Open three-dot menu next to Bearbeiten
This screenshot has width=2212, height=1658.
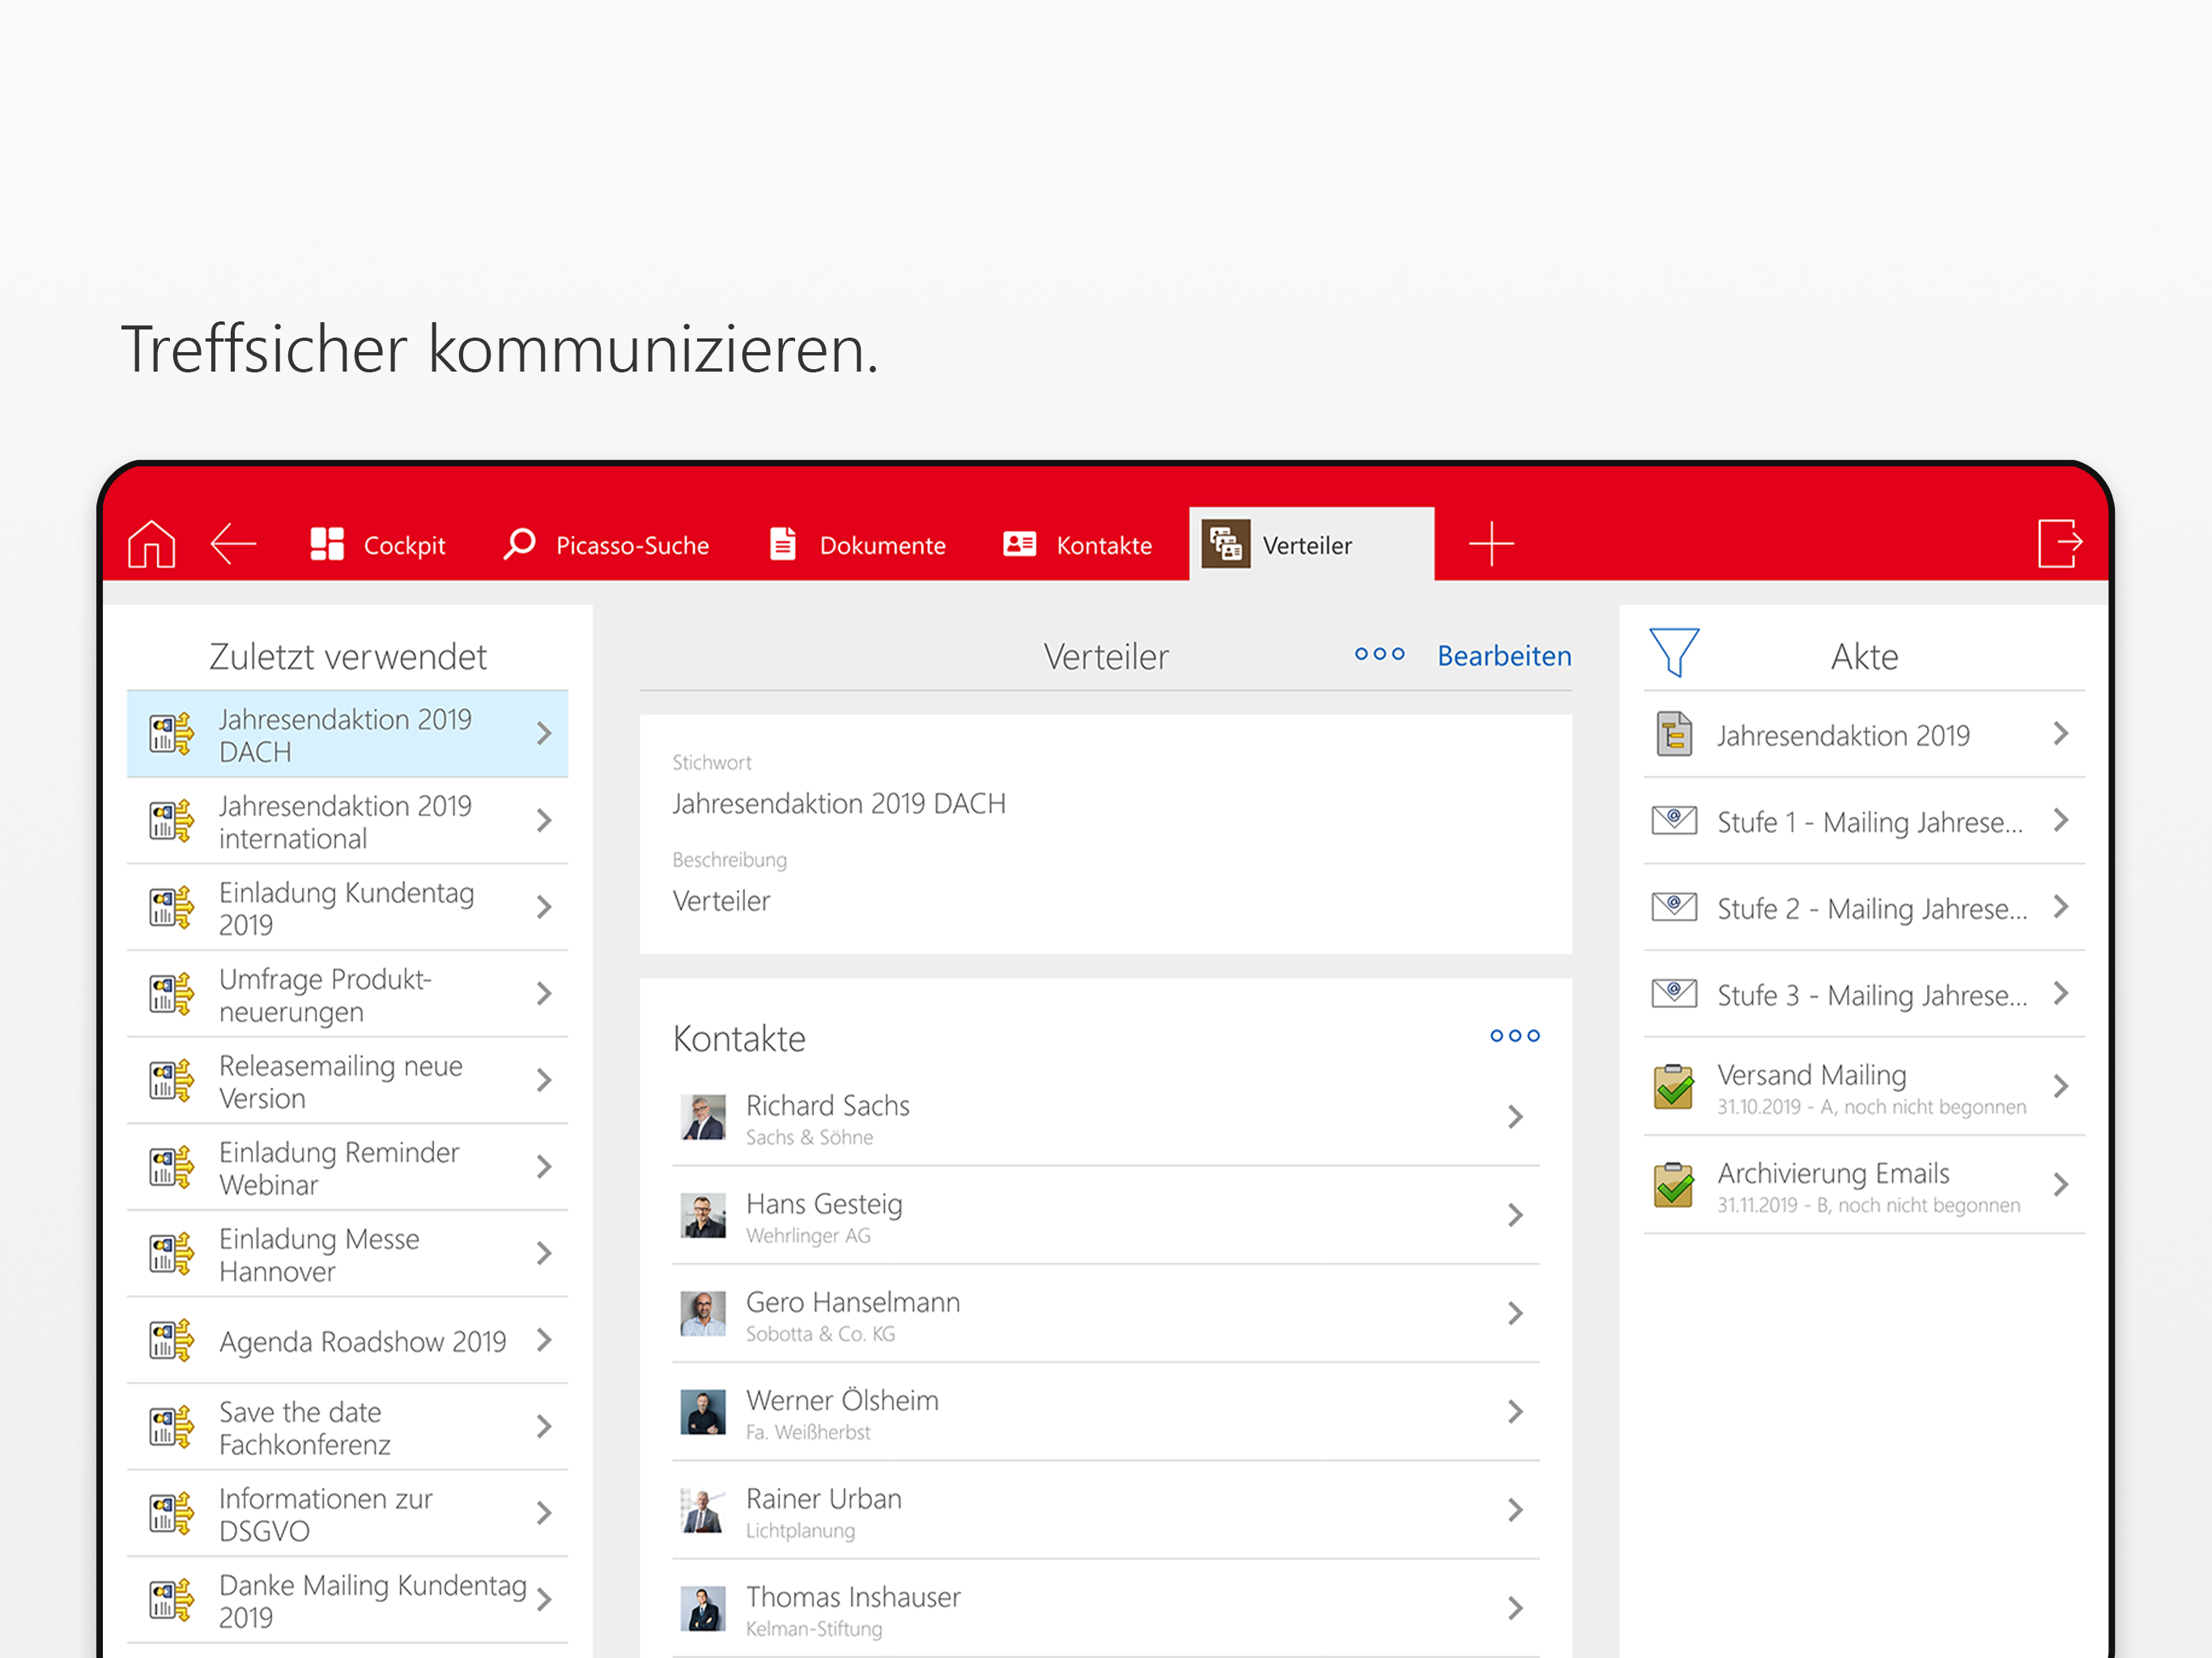[1379, 654]
